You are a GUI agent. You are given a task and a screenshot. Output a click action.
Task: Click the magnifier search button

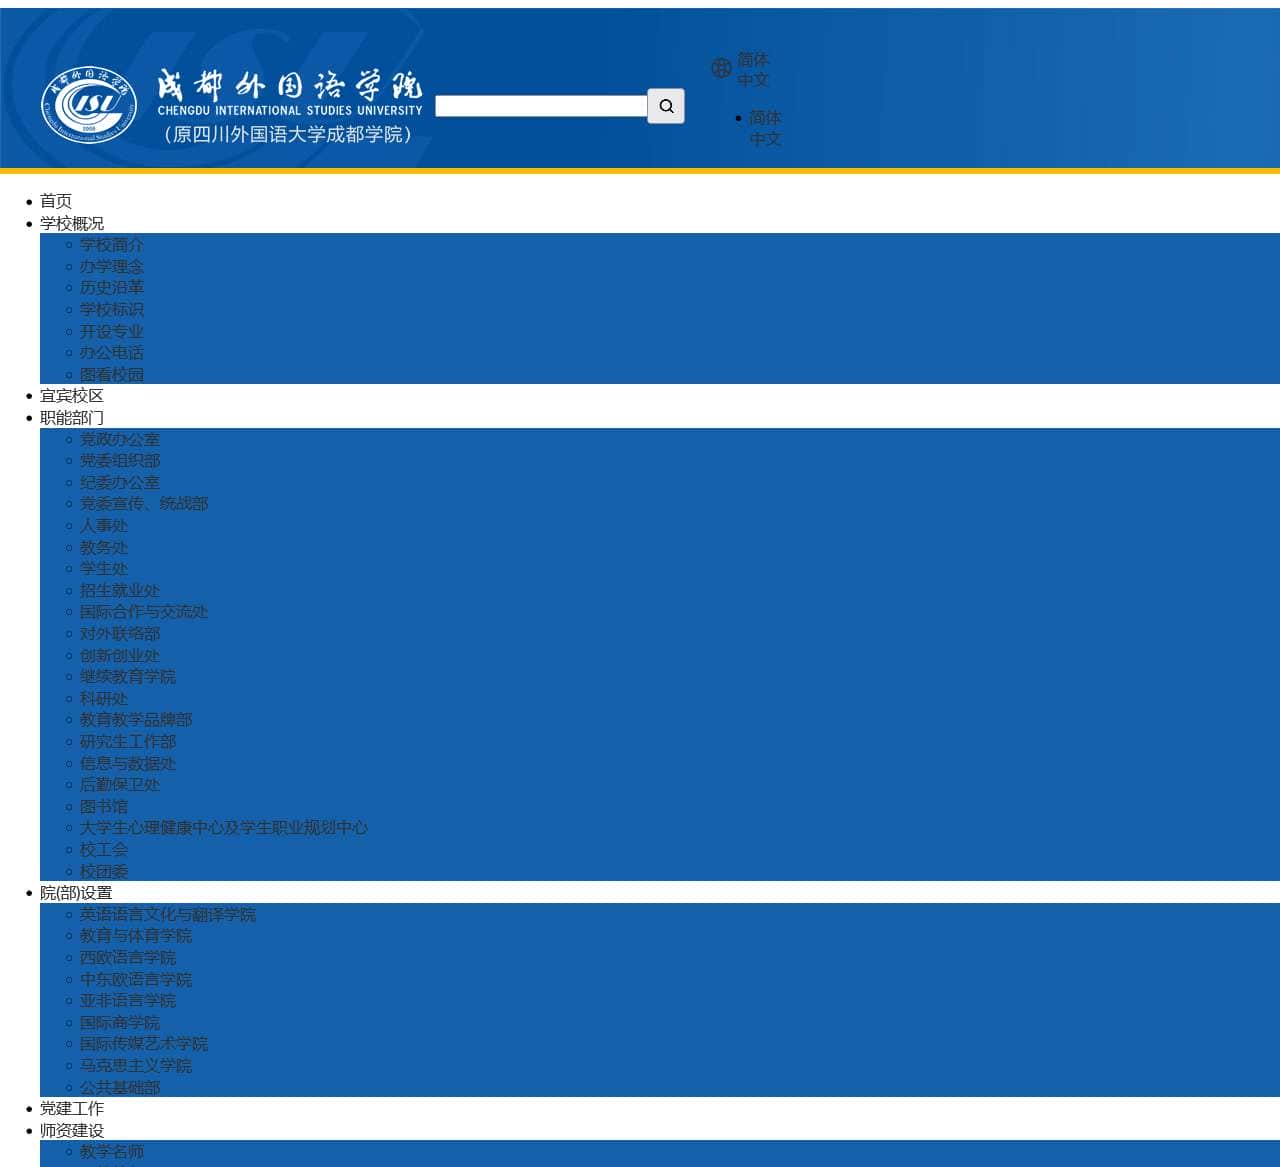click(x=666, y=106)
